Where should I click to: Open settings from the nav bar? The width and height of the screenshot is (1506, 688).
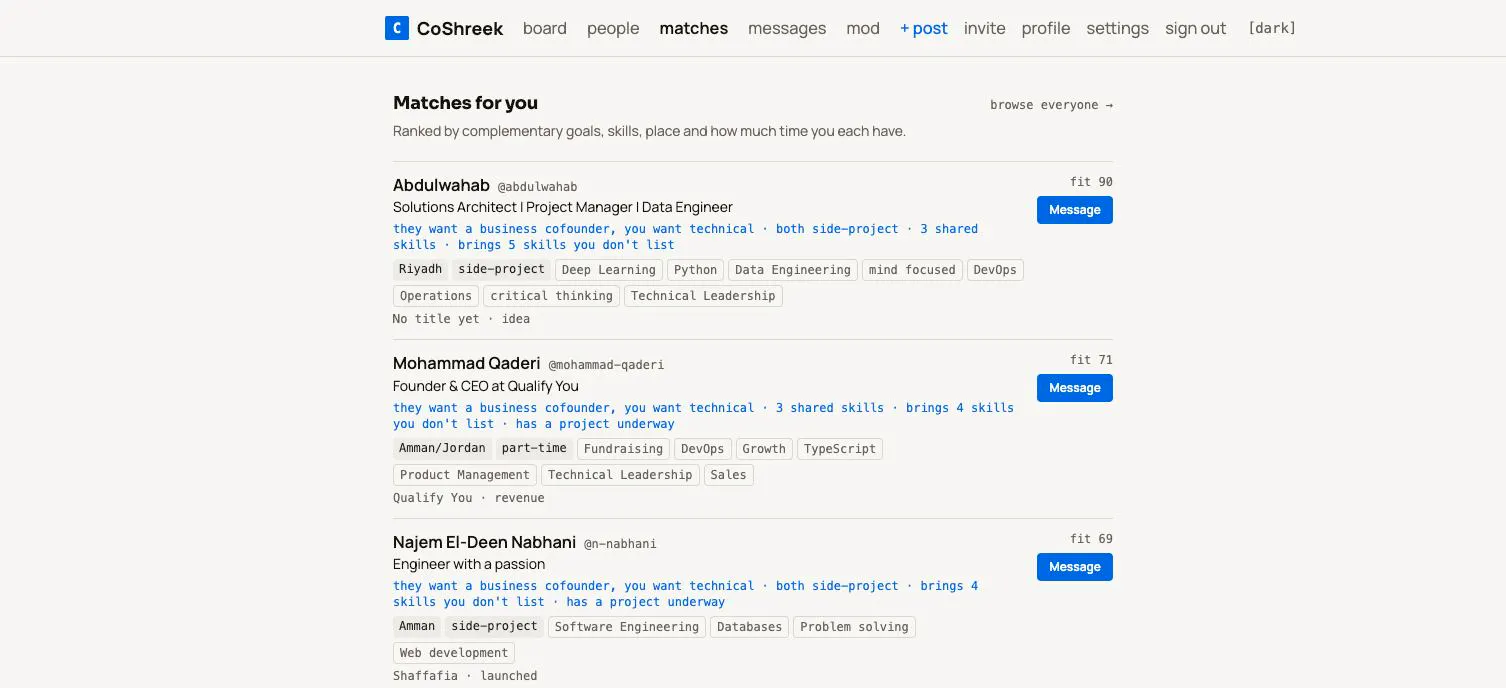tap(1118, 28)
